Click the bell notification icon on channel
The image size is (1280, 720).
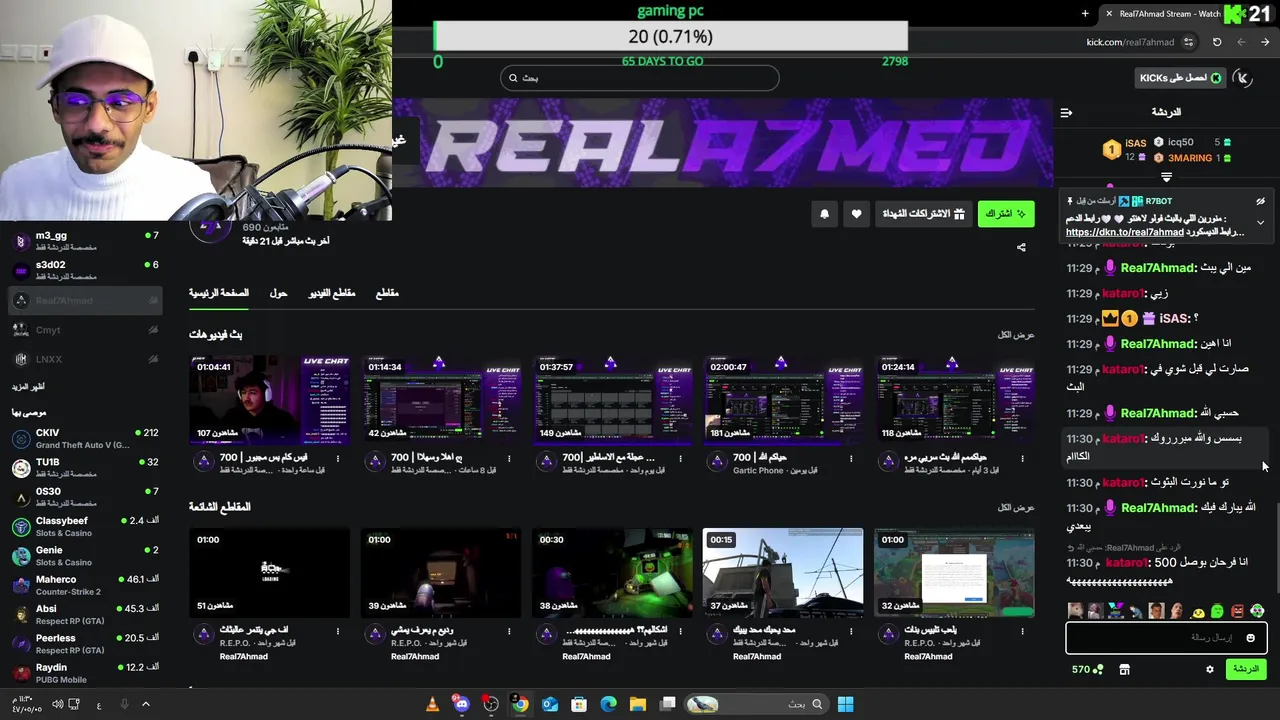(824, 214)
